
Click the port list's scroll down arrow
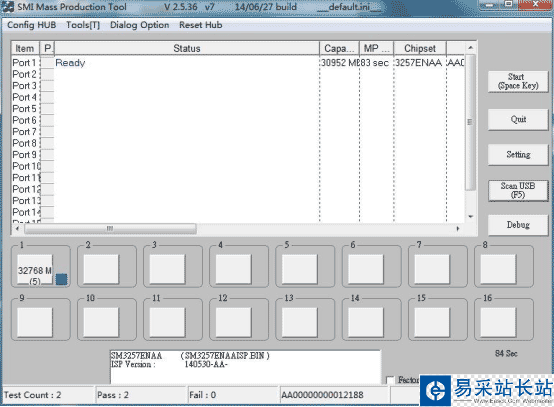pyautogui.click(x=471, y=217)
